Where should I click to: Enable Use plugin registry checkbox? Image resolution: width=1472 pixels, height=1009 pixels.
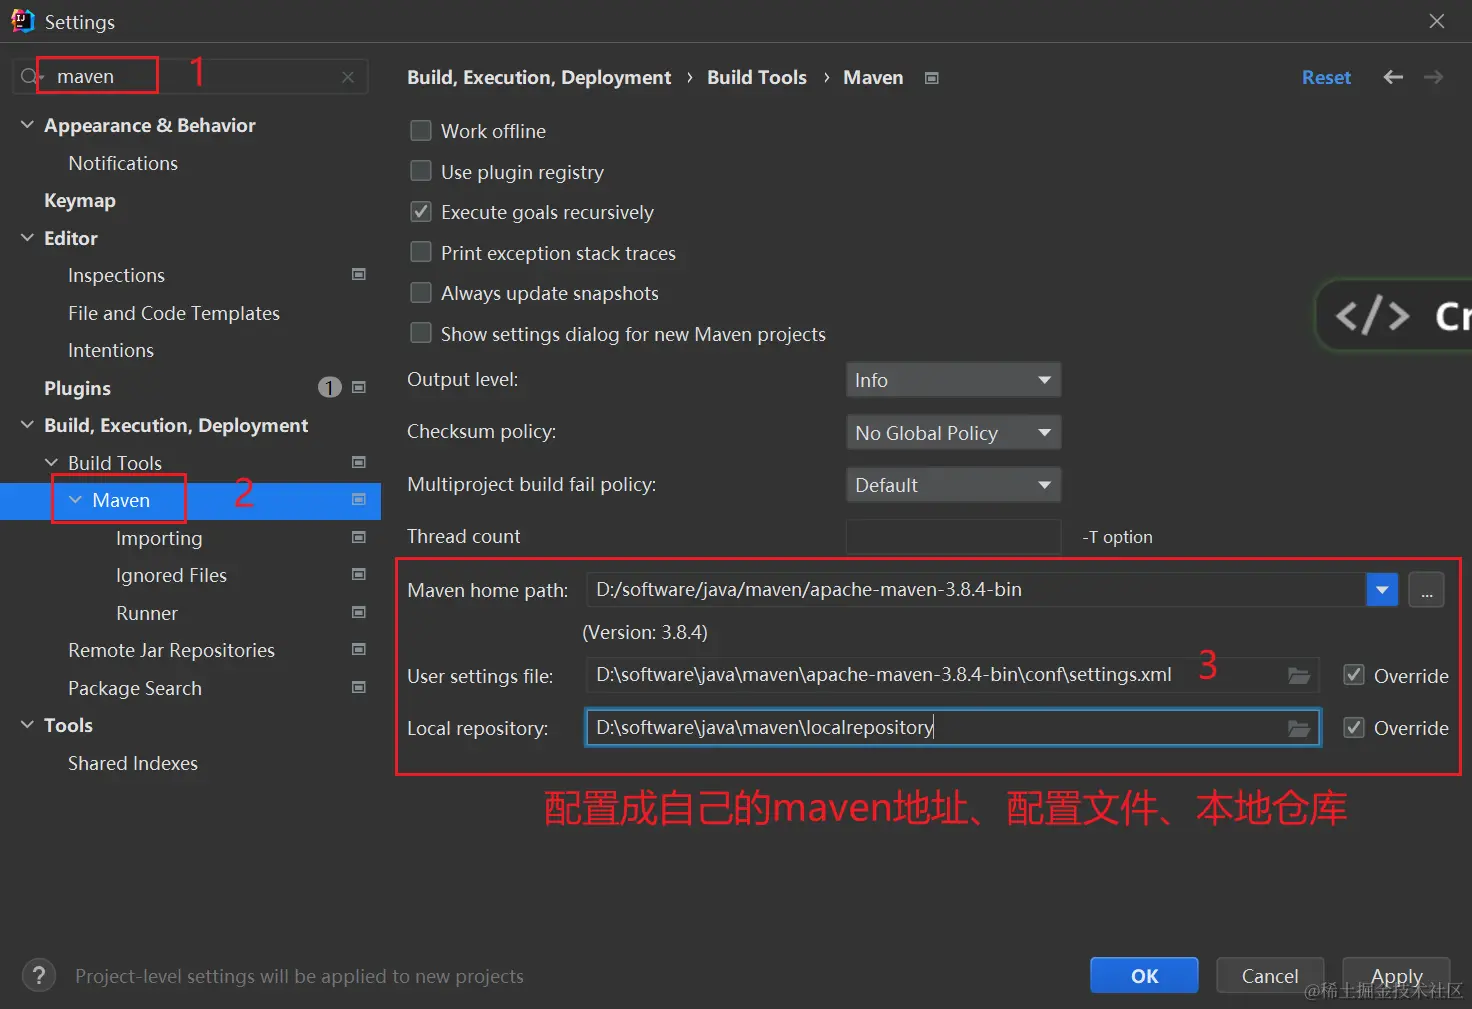pyautogui.click(x=421, y=172)
